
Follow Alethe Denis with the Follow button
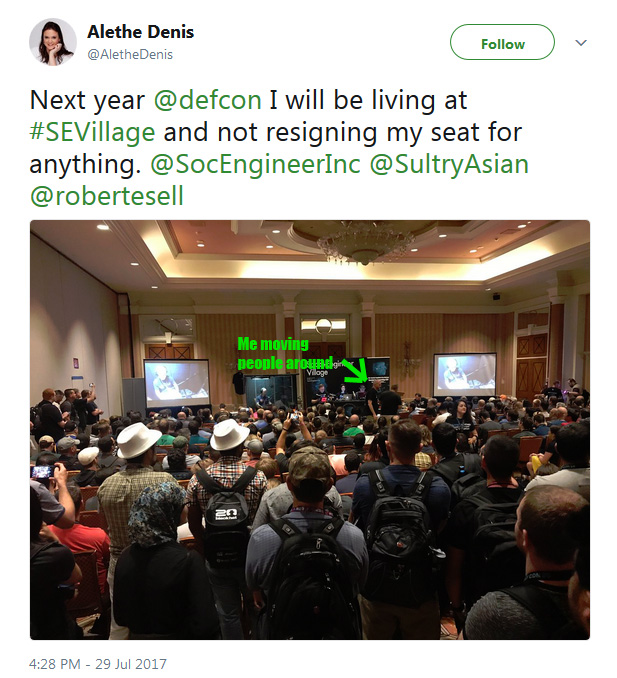coord(502,42)
